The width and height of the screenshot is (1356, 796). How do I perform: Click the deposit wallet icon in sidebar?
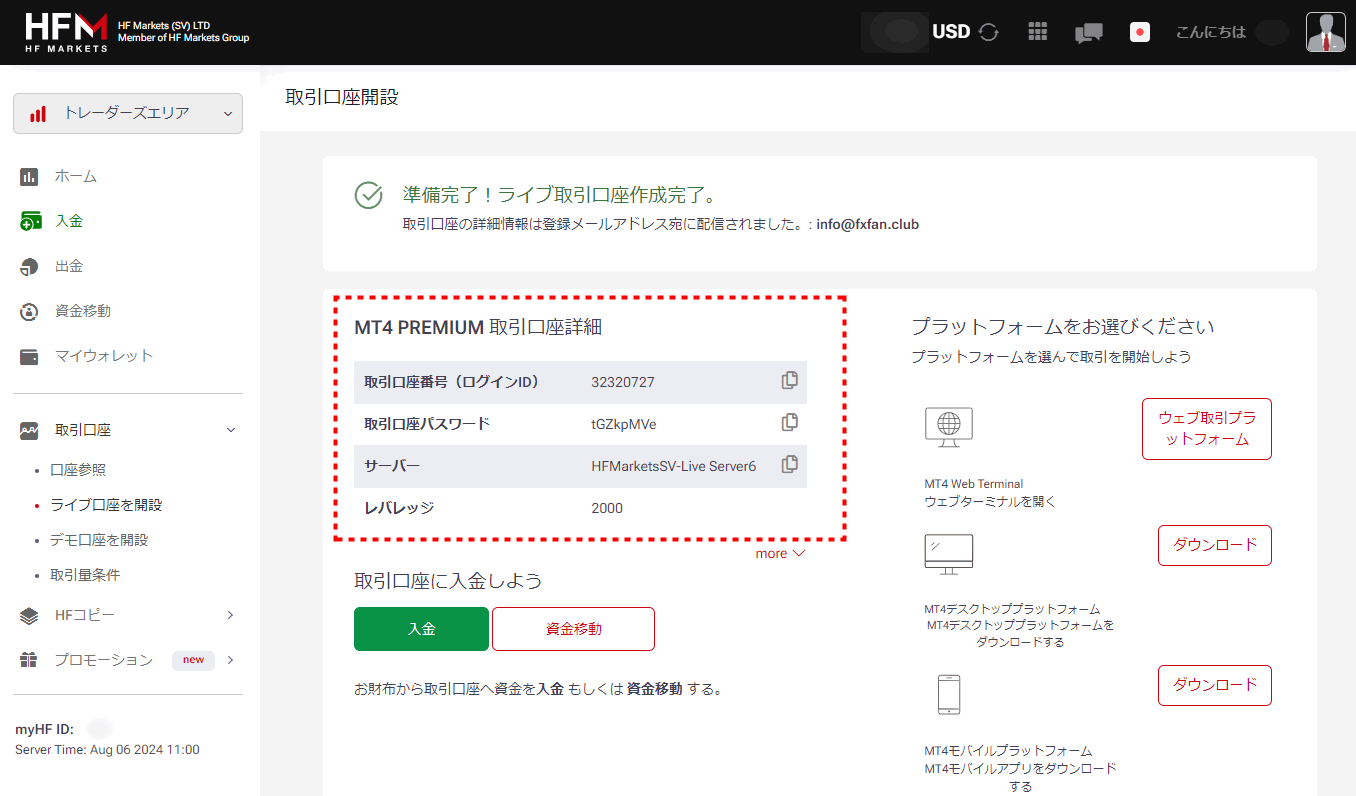point(30,221)
